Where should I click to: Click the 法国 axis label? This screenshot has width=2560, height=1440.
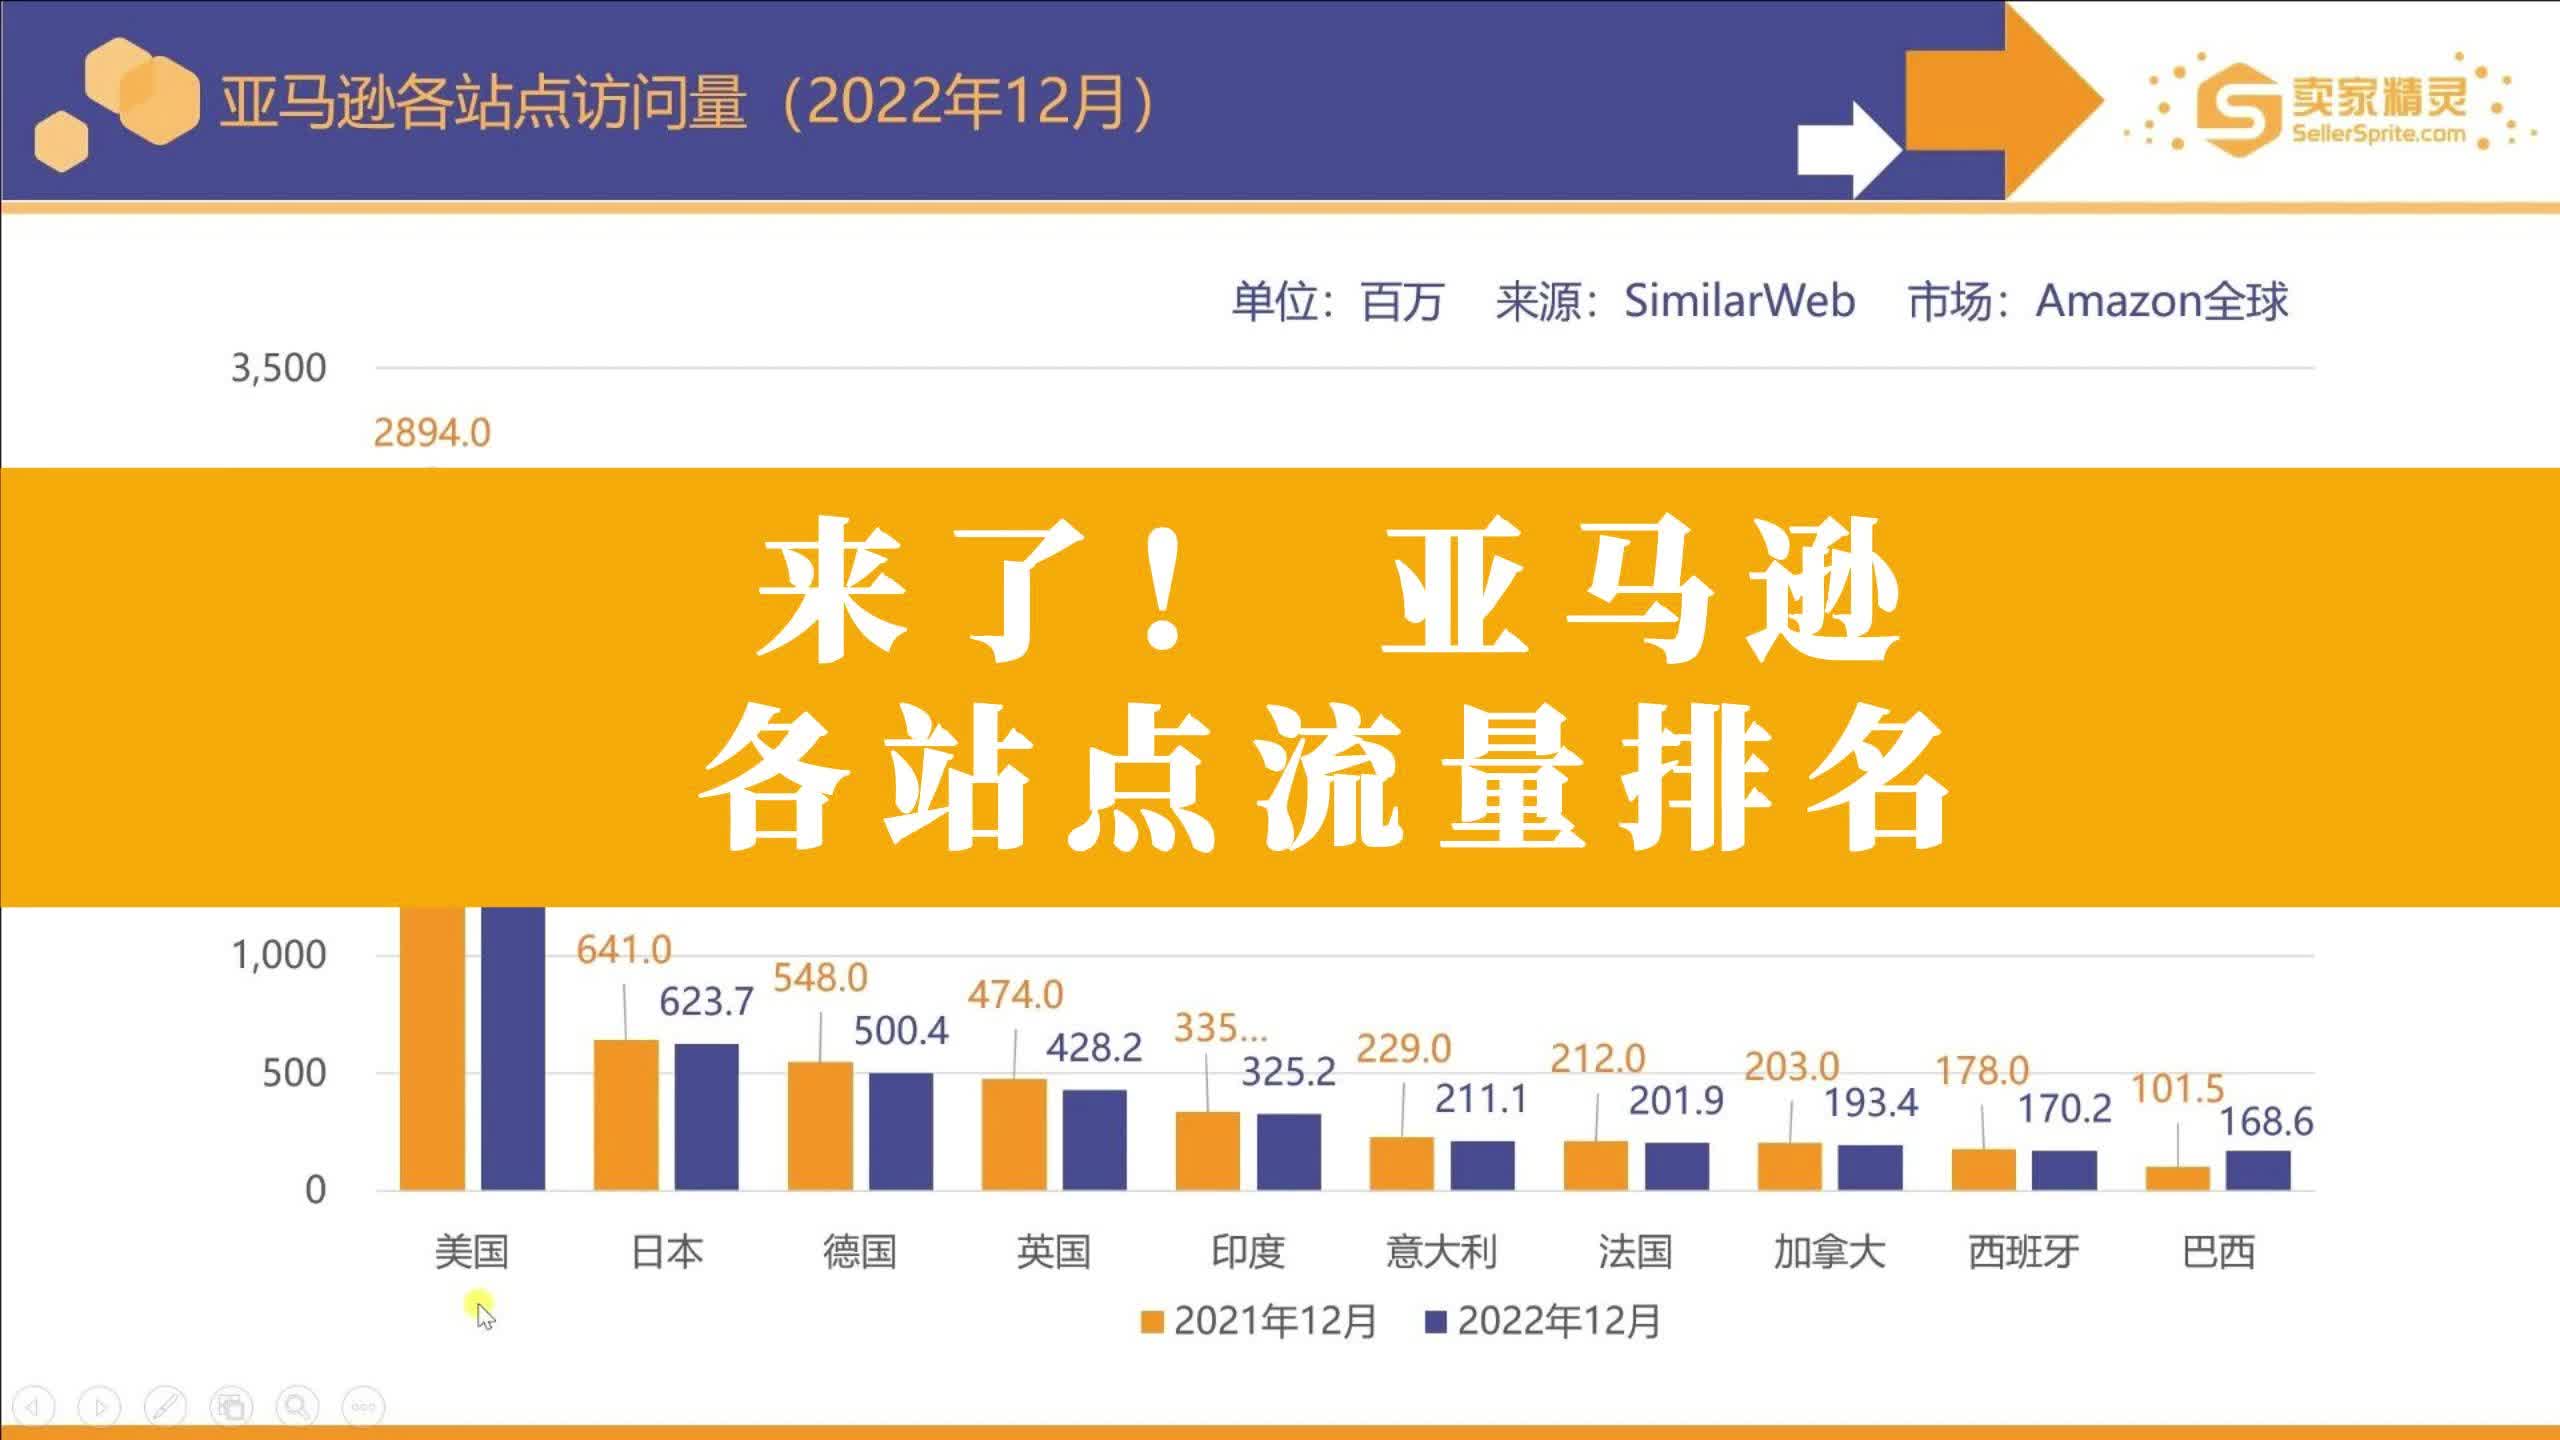click(x=1635, y=1252)
